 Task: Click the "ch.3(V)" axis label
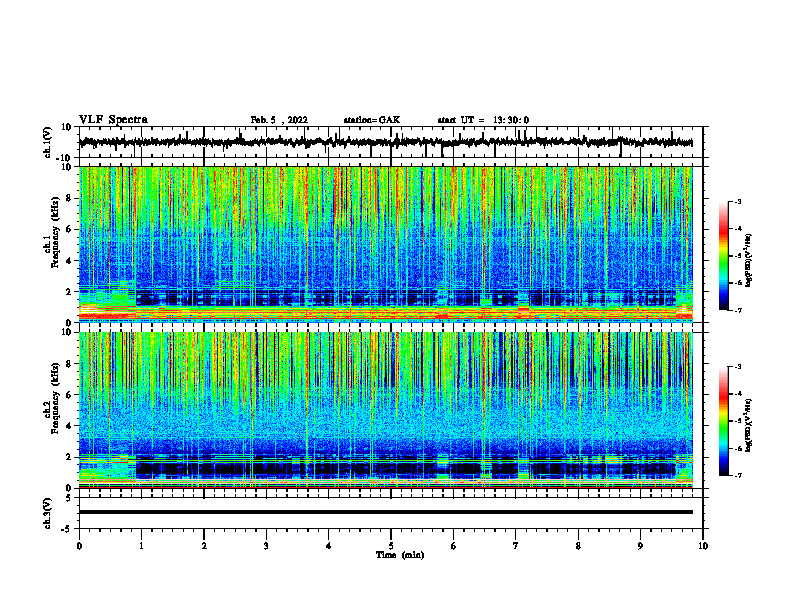48,513
